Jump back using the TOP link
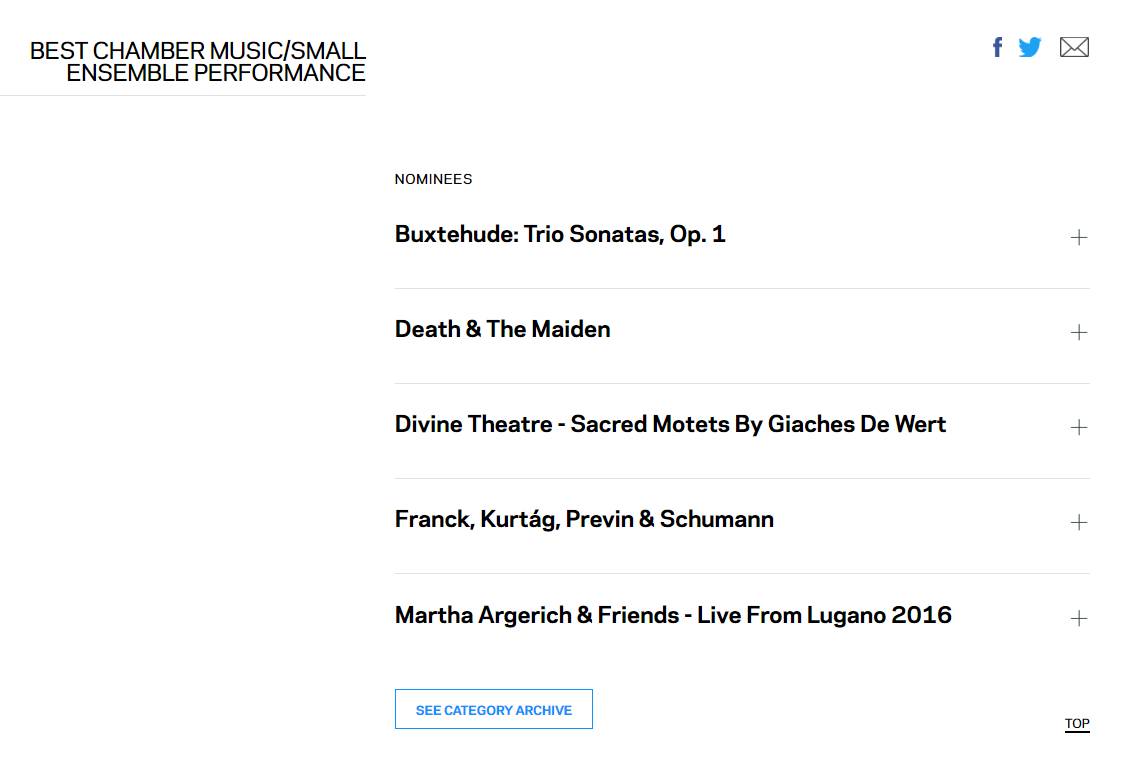Viewport: 1122px width, 778px height. [1077, 724]
